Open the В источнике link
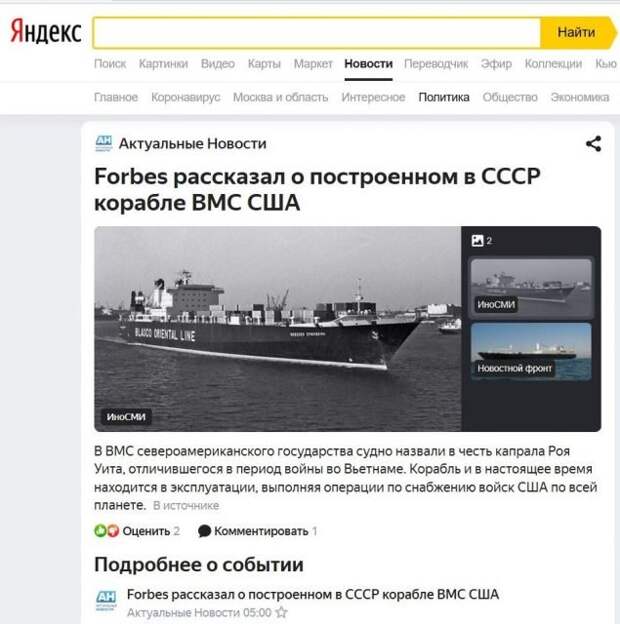This screenshot has width=620, height=624. tap(186, 505)
